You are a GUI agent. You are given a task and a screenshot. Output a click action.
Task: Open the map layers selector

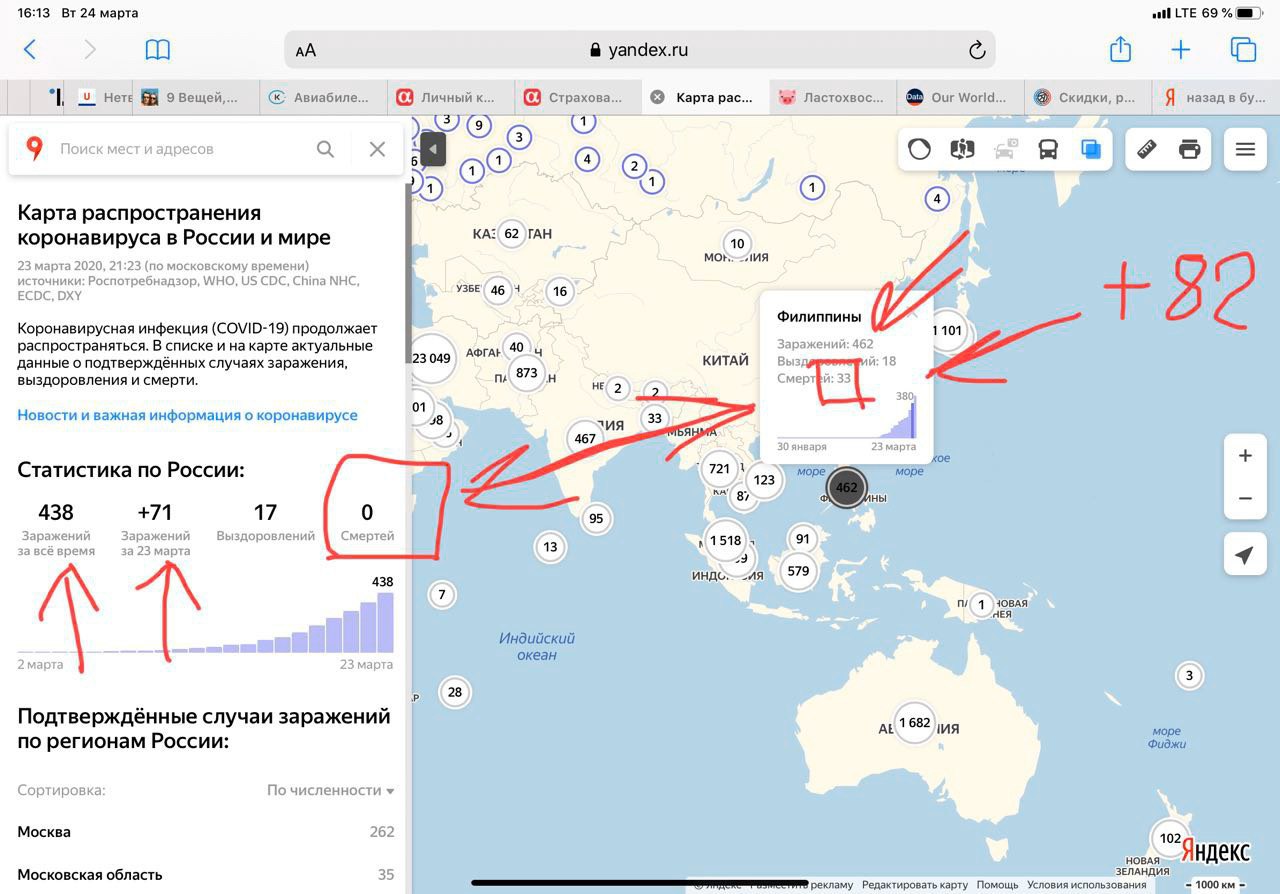1091,150
